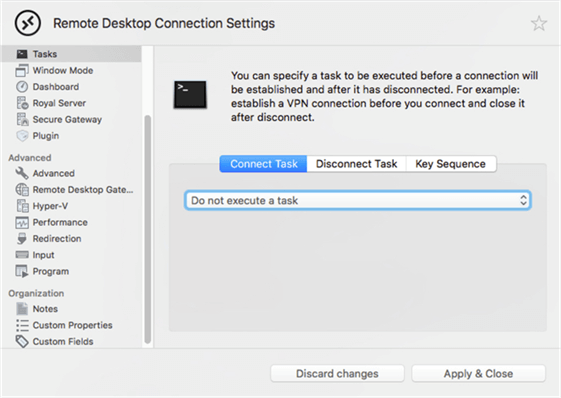This screenshot has height=398, width=561.
Task: Click the Remote Desktop logo icon in header
Action: click(28, 23)
